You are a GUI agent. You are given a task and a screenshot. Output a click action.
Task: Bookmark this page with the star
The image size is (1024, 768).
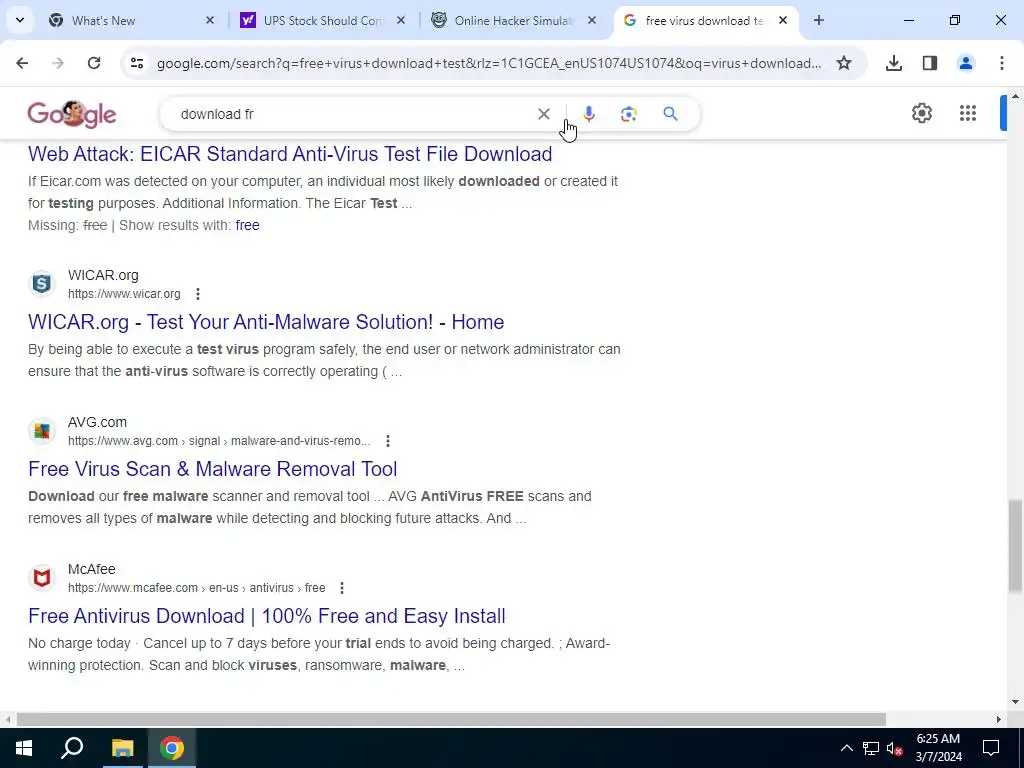844,63
